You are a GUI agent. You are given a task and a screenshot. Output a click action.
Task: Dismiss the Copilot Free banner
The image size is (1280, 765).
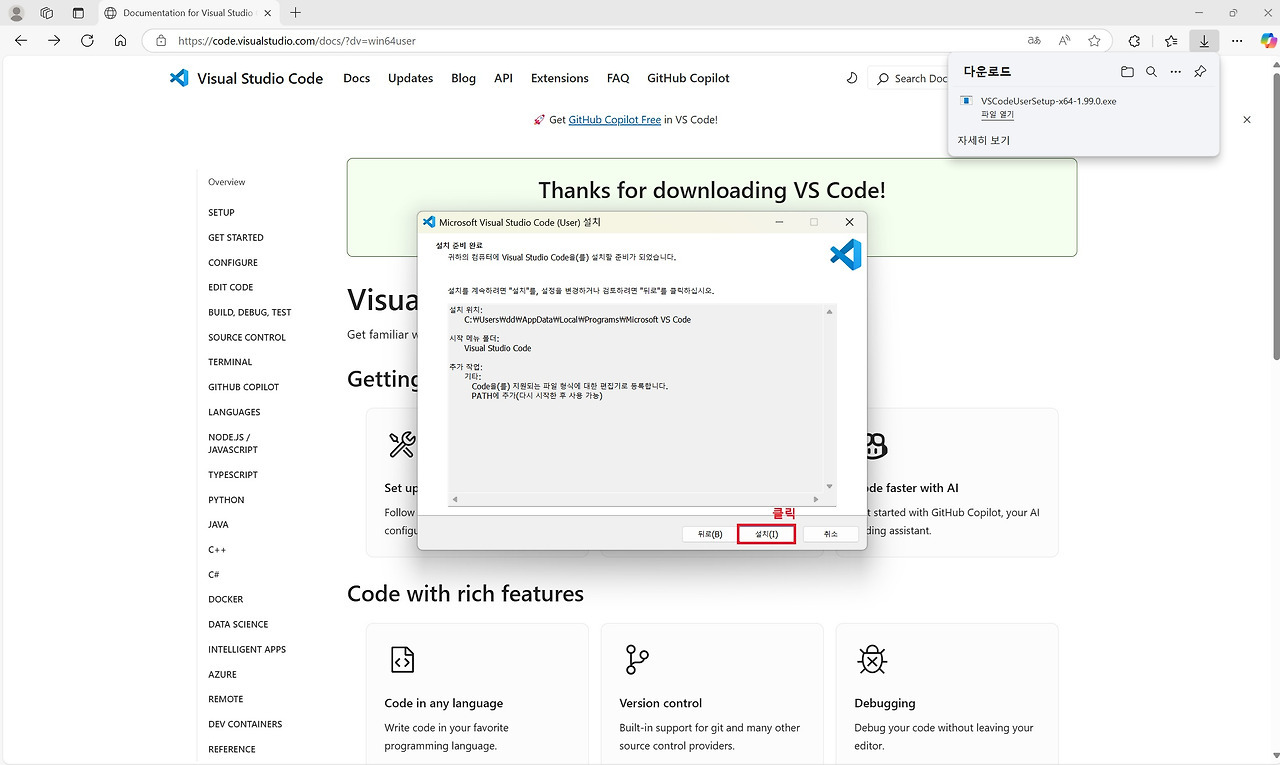click(x=1247, y=120)
